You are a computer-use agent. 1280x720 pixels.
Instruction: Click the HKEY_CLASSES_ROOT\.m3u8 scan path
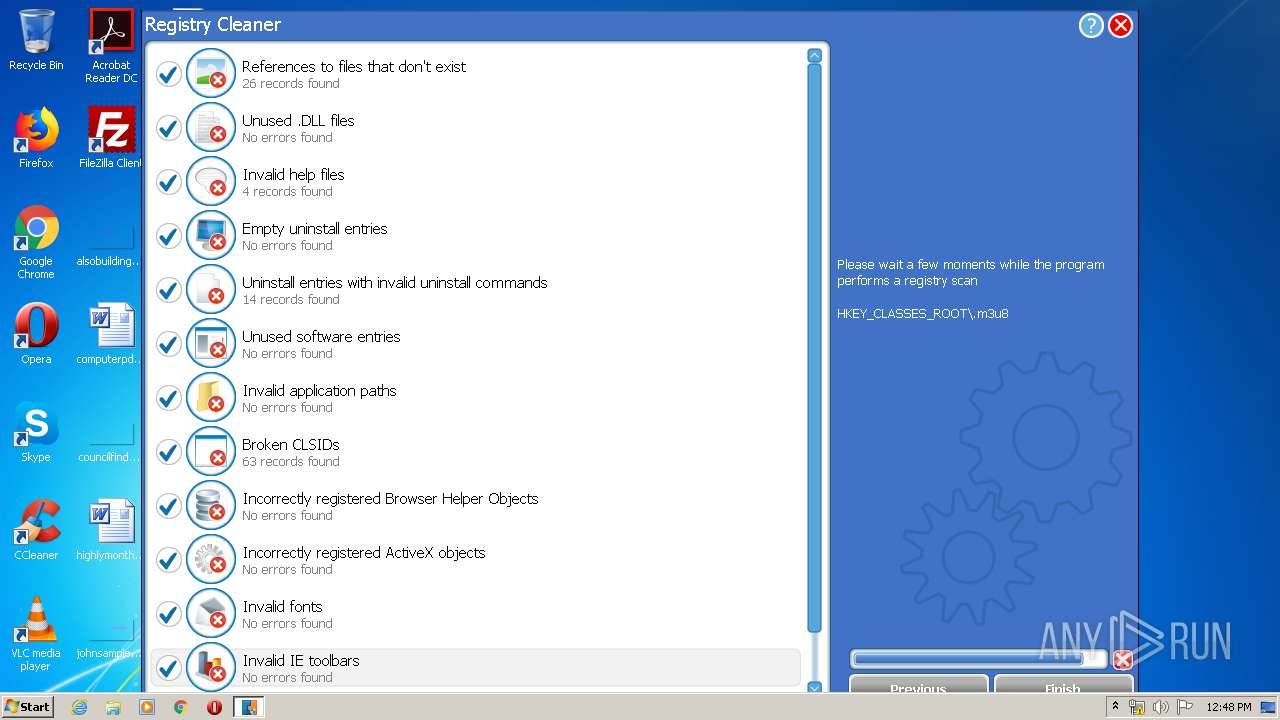click(x=923, y=314)
